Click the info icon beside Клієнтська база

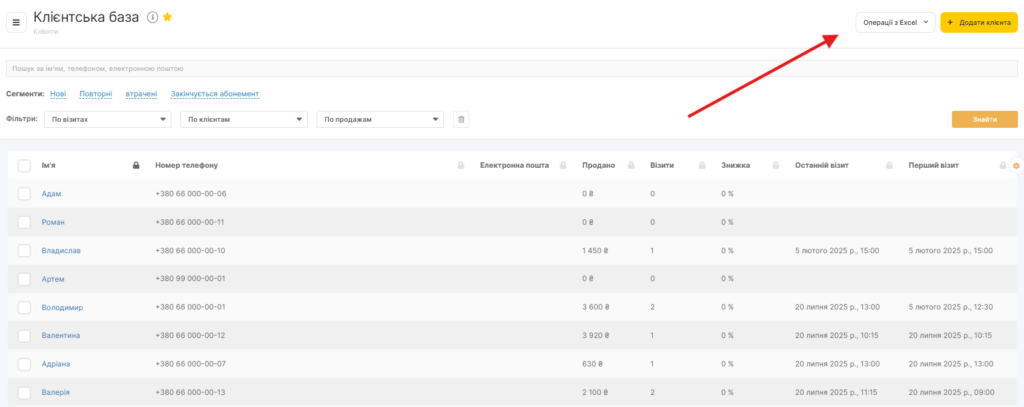click(x=152, y=17)
